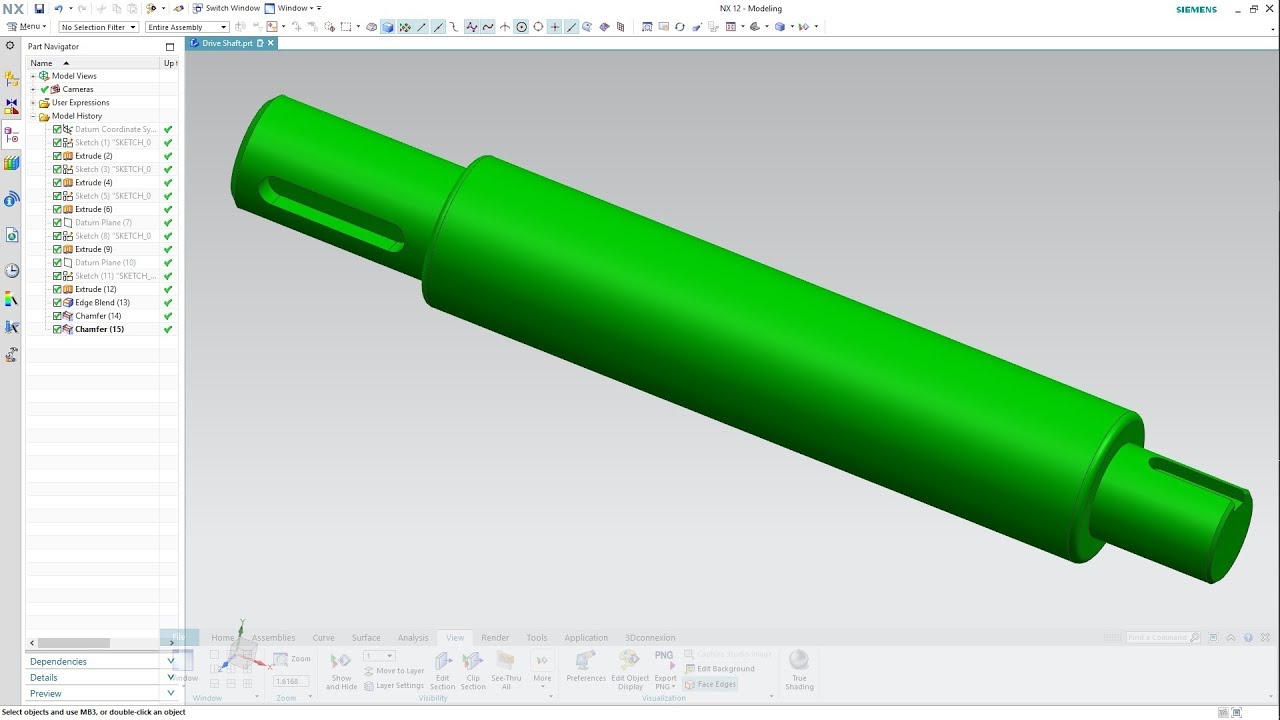Click the Part Navigator horizontal scrollbar thumb
This screenshot has width=1280, height=720.
[x=74, y=643]
